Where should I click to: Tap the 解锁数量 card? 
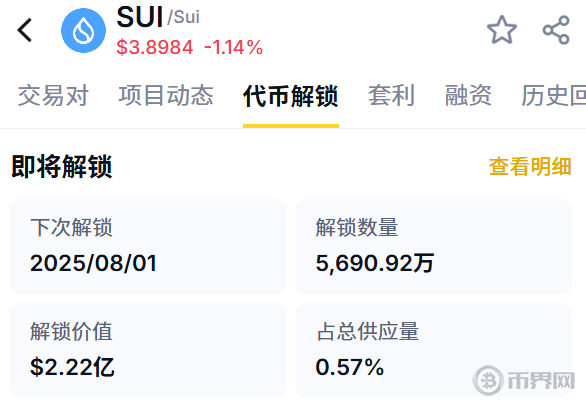click(434, 246)
